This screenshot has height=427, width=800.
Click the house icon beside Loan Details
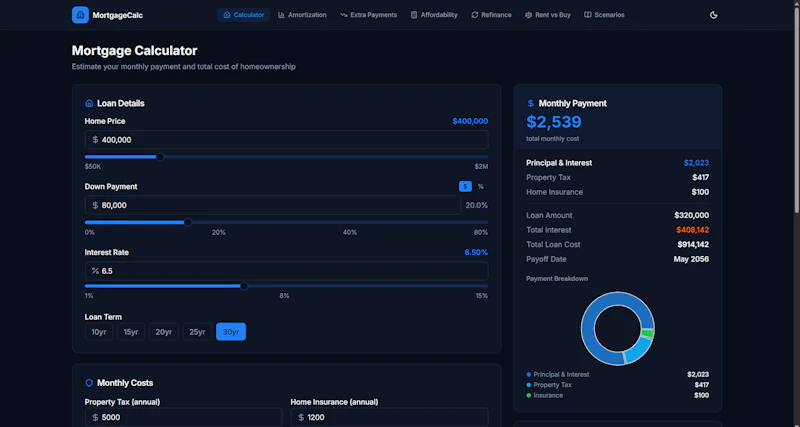89,104
